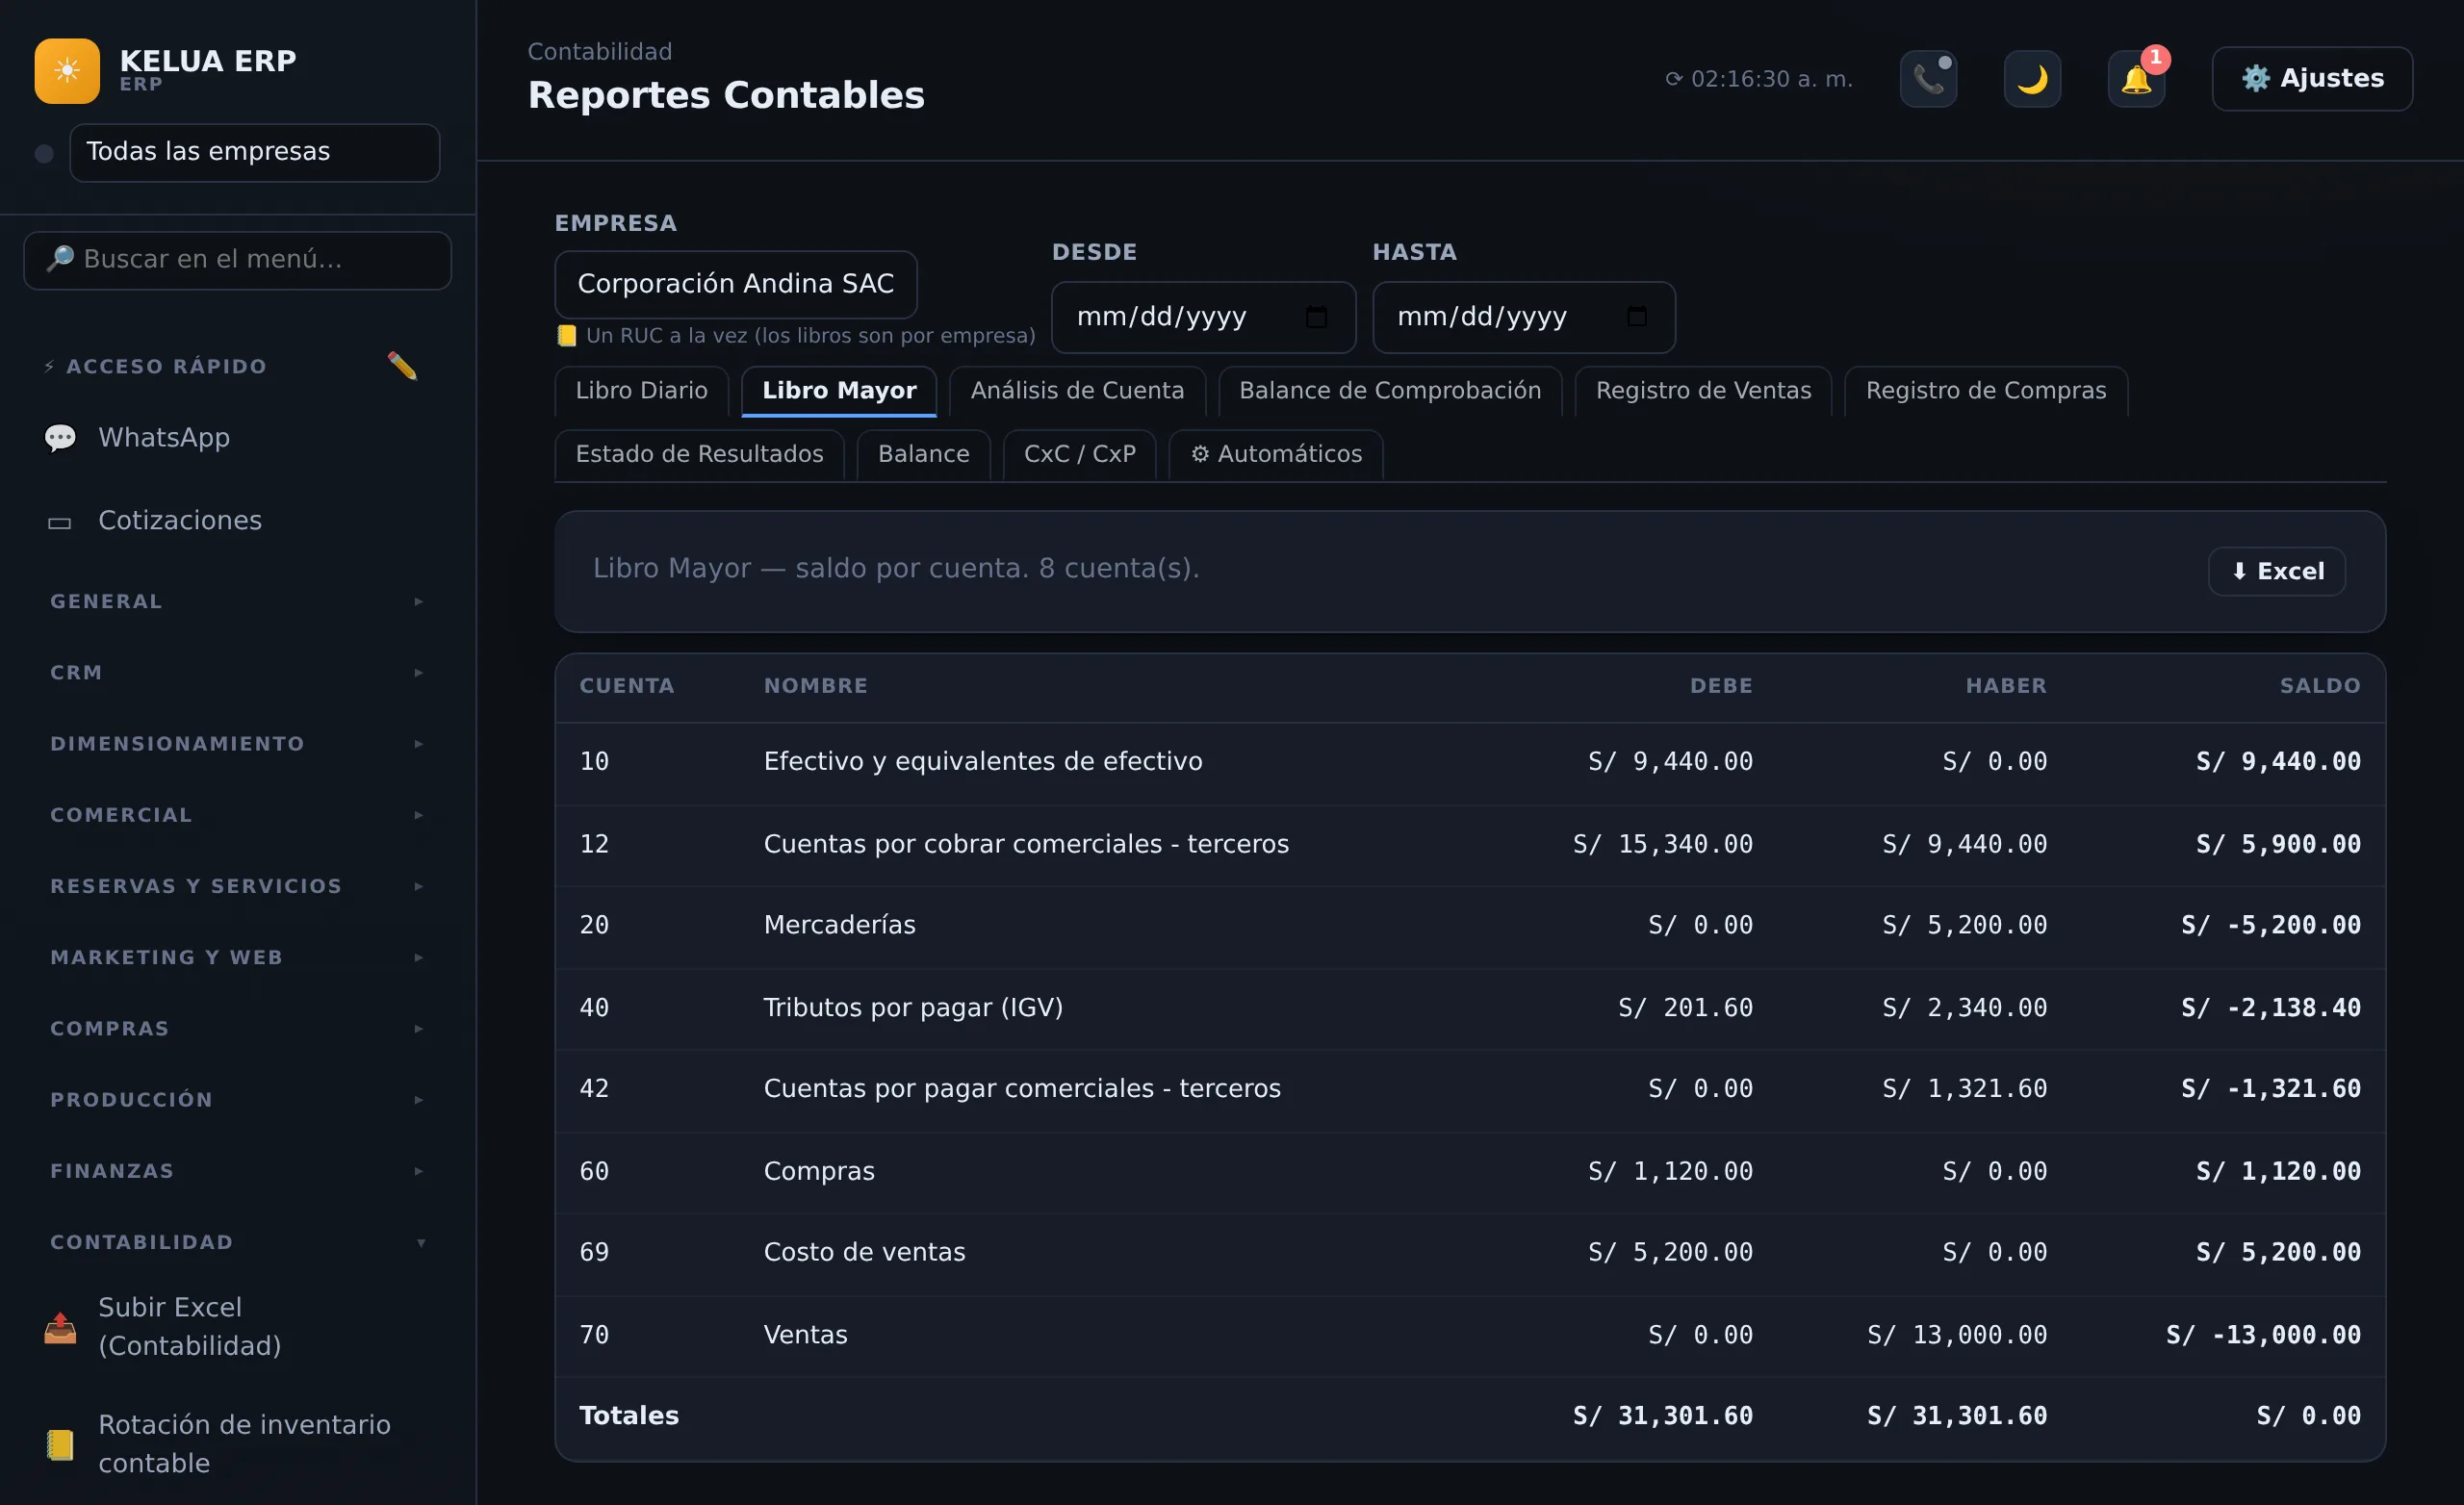The width and height of the screenshot is (2464, 1505).
Task: Open Cotizaciones from quick access
Action: point(237,521)
